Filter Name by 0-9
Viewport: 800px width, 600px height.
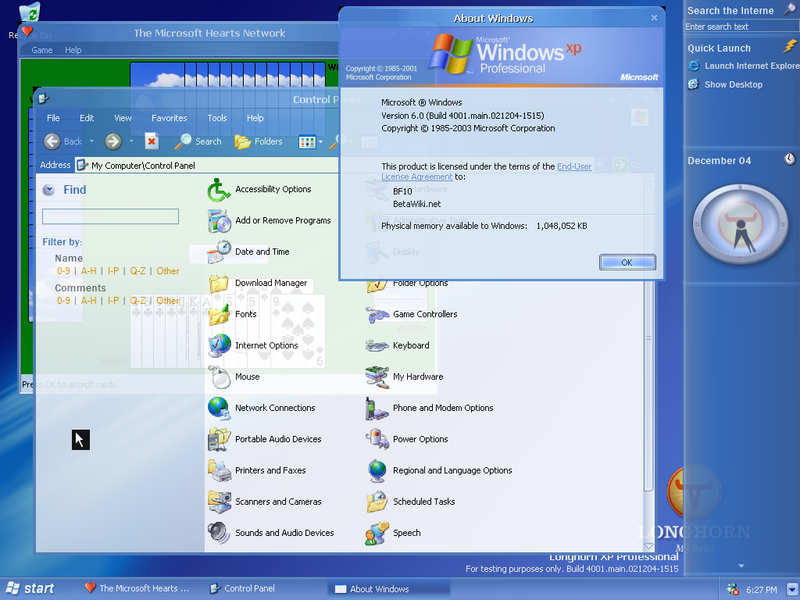63,271
